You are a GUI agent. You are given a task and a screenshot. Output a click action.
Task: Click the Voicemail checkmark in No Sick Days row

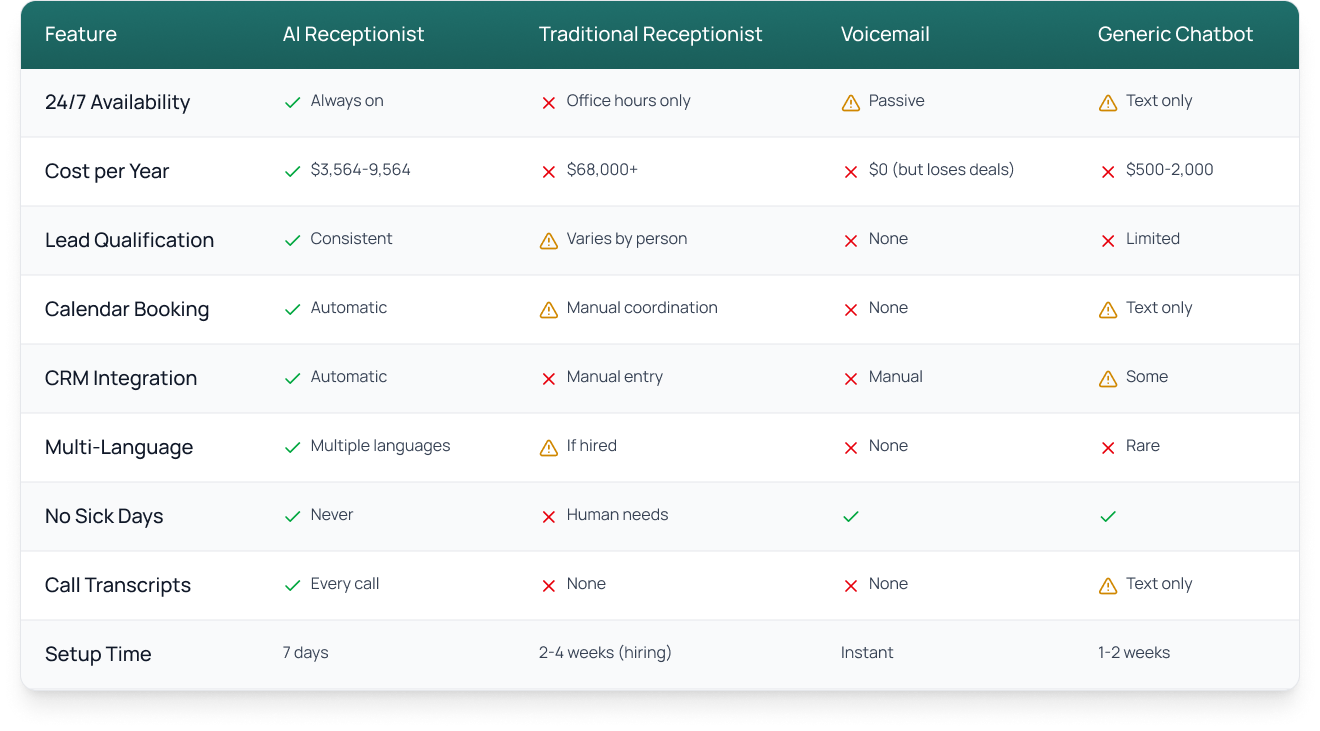tap(850, 516)
